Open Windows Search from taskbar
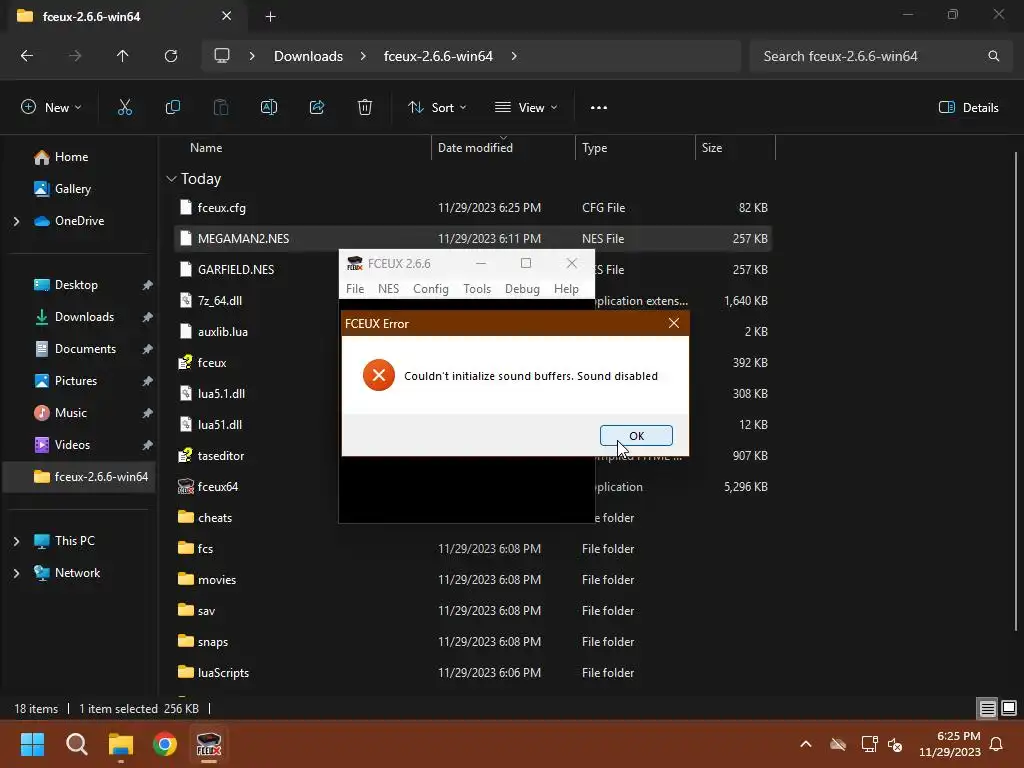 coord(76,744)
